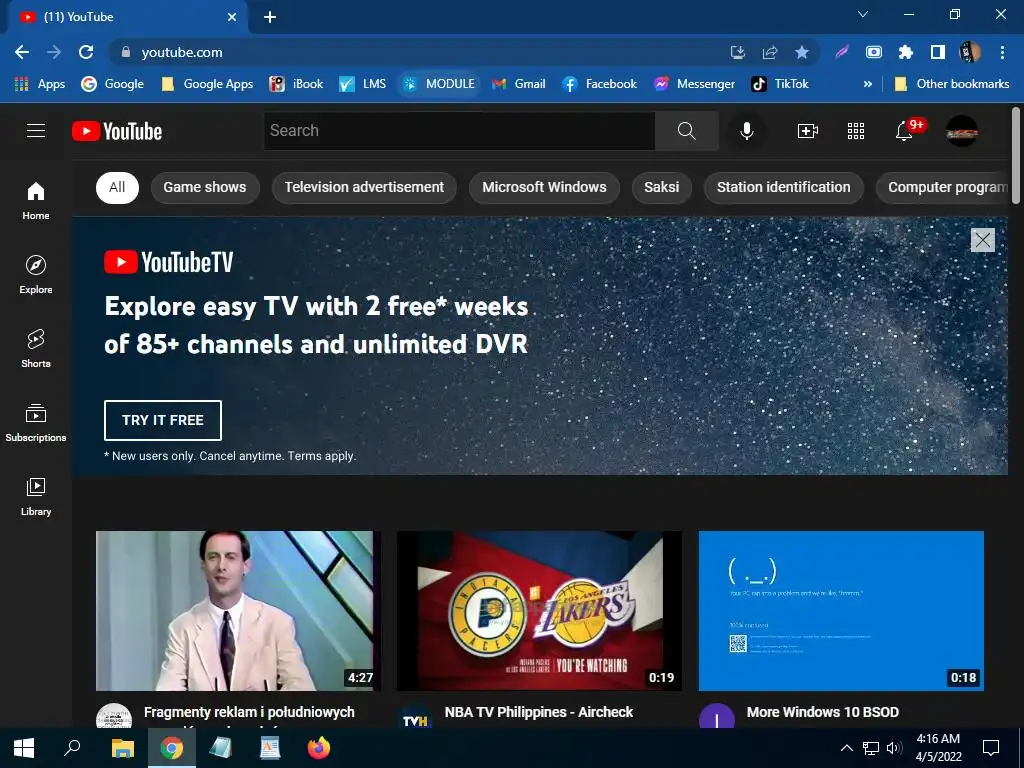Launch Firefox from taskbar
This screenshot has width=1024, height=768.
point(319,748)
